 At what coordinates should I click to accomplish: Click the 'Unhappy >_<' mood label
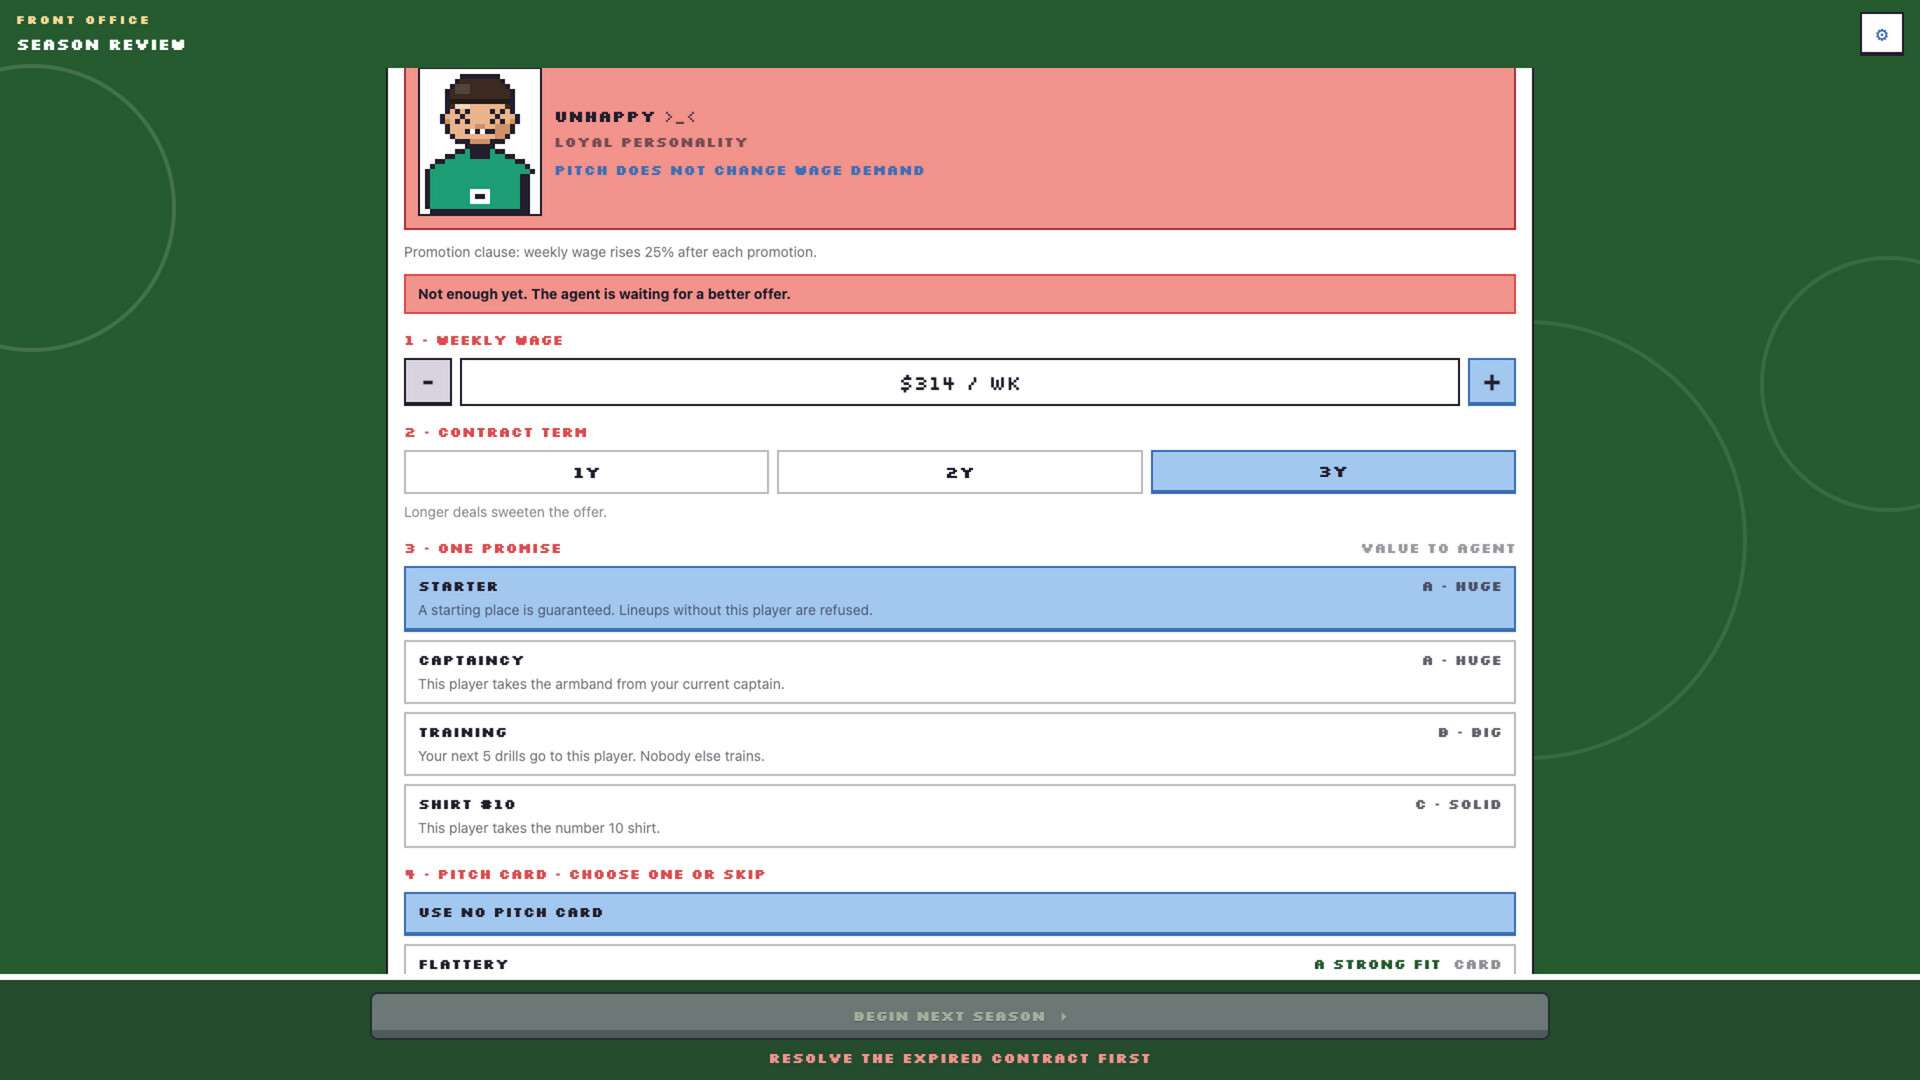click(625, 117)
